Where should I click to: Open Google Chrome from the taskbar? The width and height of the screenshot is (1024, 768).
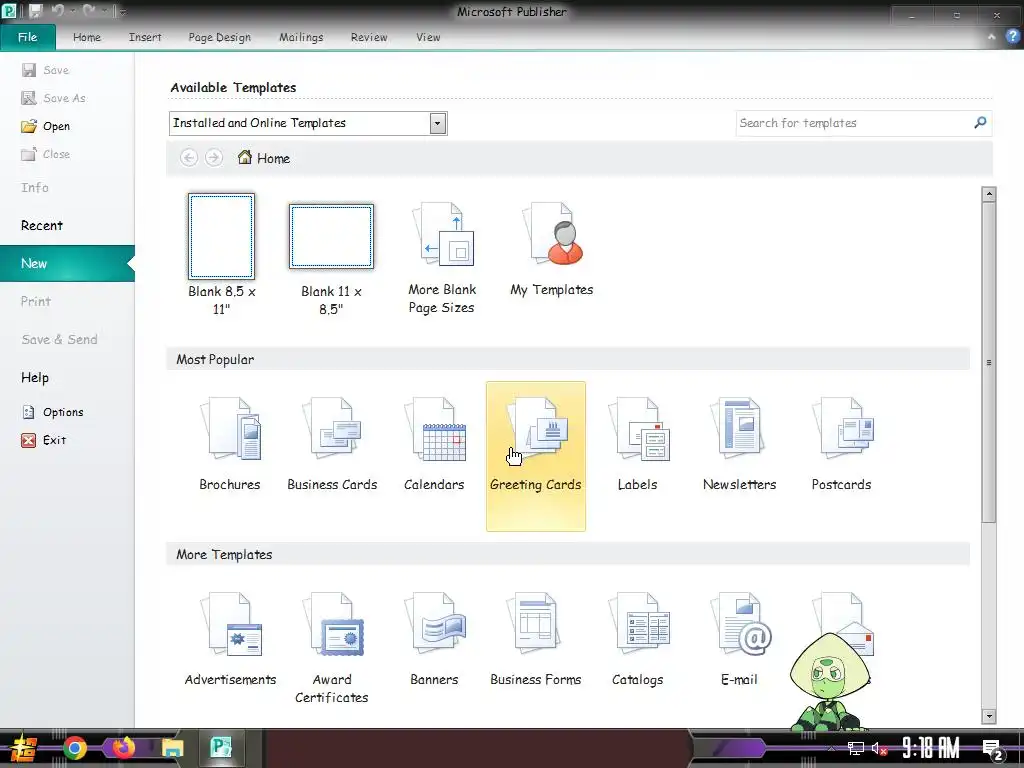[x=75, y=748]
